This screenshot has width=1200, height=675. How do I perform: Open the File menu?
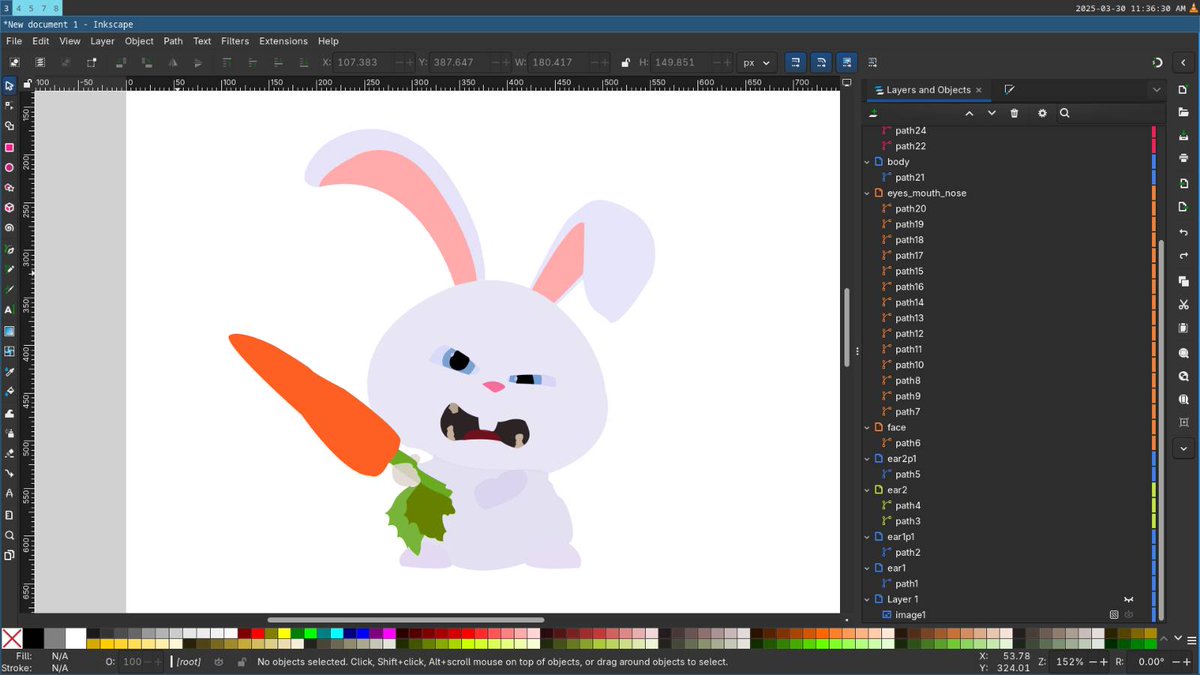tap(14, 41)
